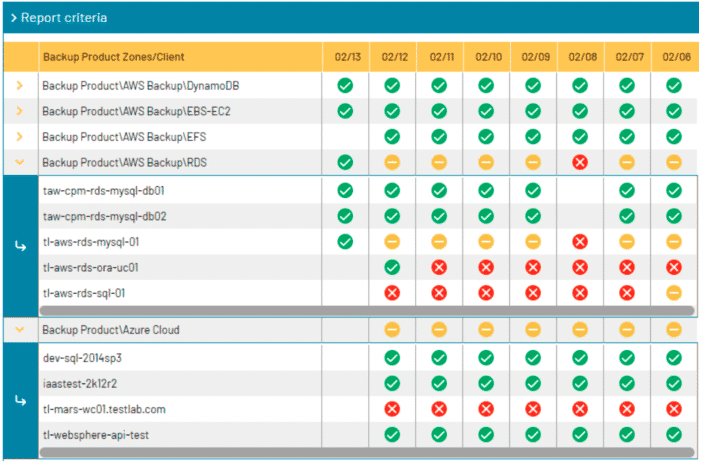Select client tl-websphere-api-test
Viewport: 702px width, 464px height.
(x=96, y=434)
